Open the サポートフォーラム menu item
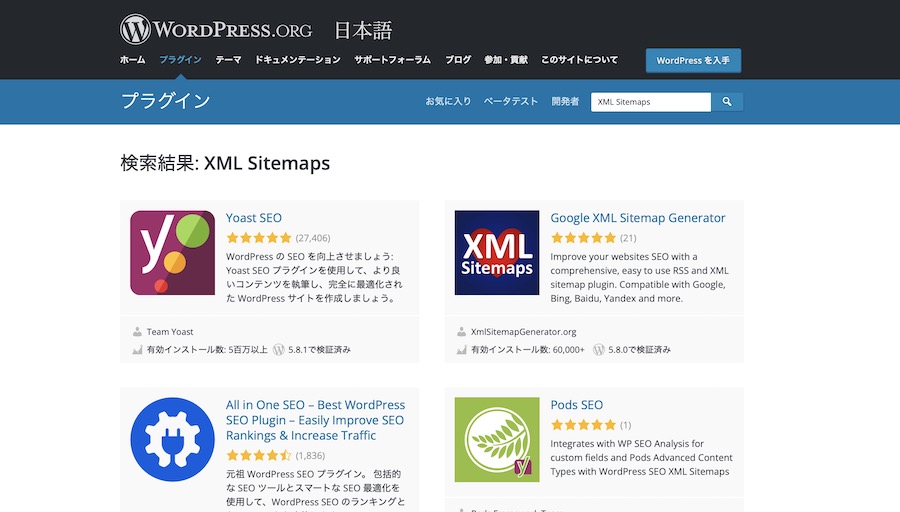This screenshot has width=900, height=512. coord(393,60)
